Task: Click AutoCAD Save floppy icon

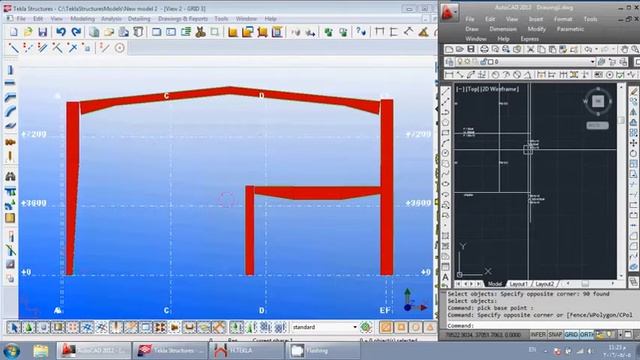Action: point(471,49)
